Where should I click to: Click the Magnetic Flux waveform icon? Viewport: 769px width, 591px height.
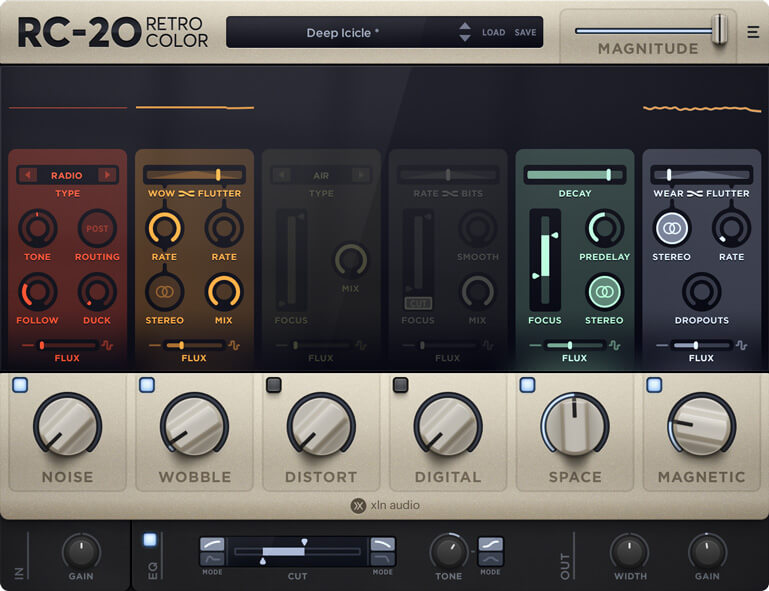742,345
